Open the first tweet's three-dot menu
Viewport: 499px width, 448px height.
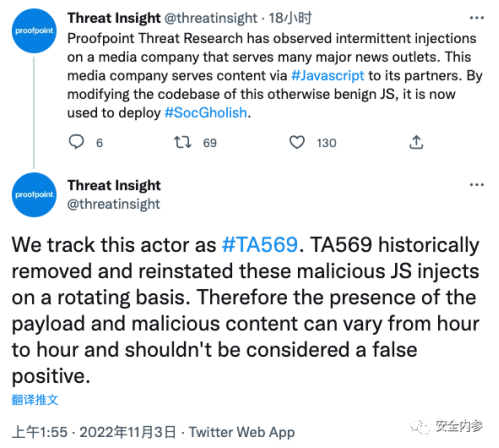click(476, 18)
